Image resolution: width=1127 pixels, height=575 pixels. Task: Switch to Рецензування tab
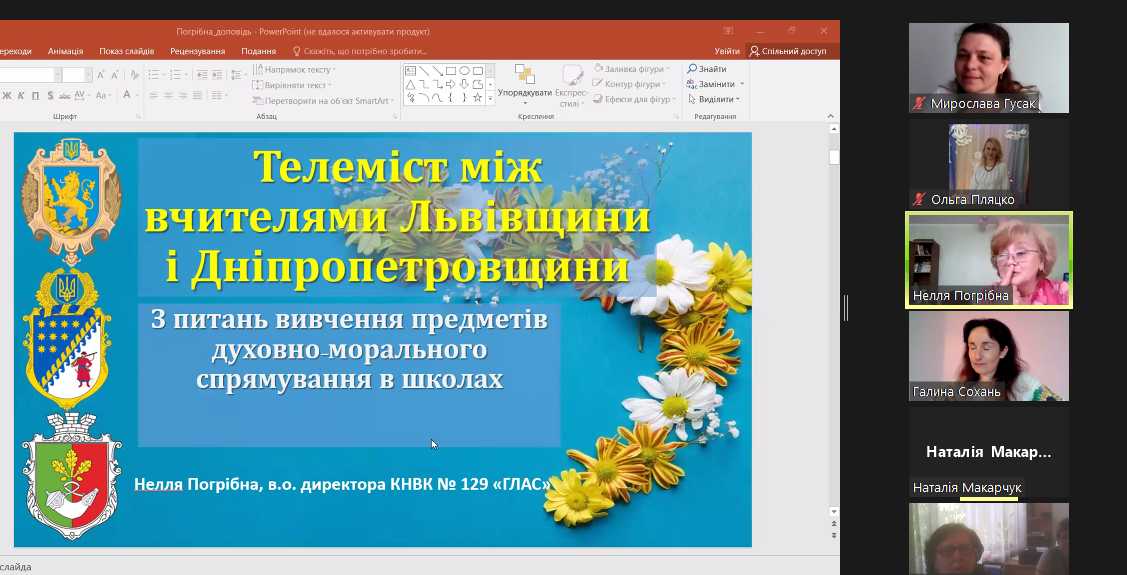tap(198, 51)
